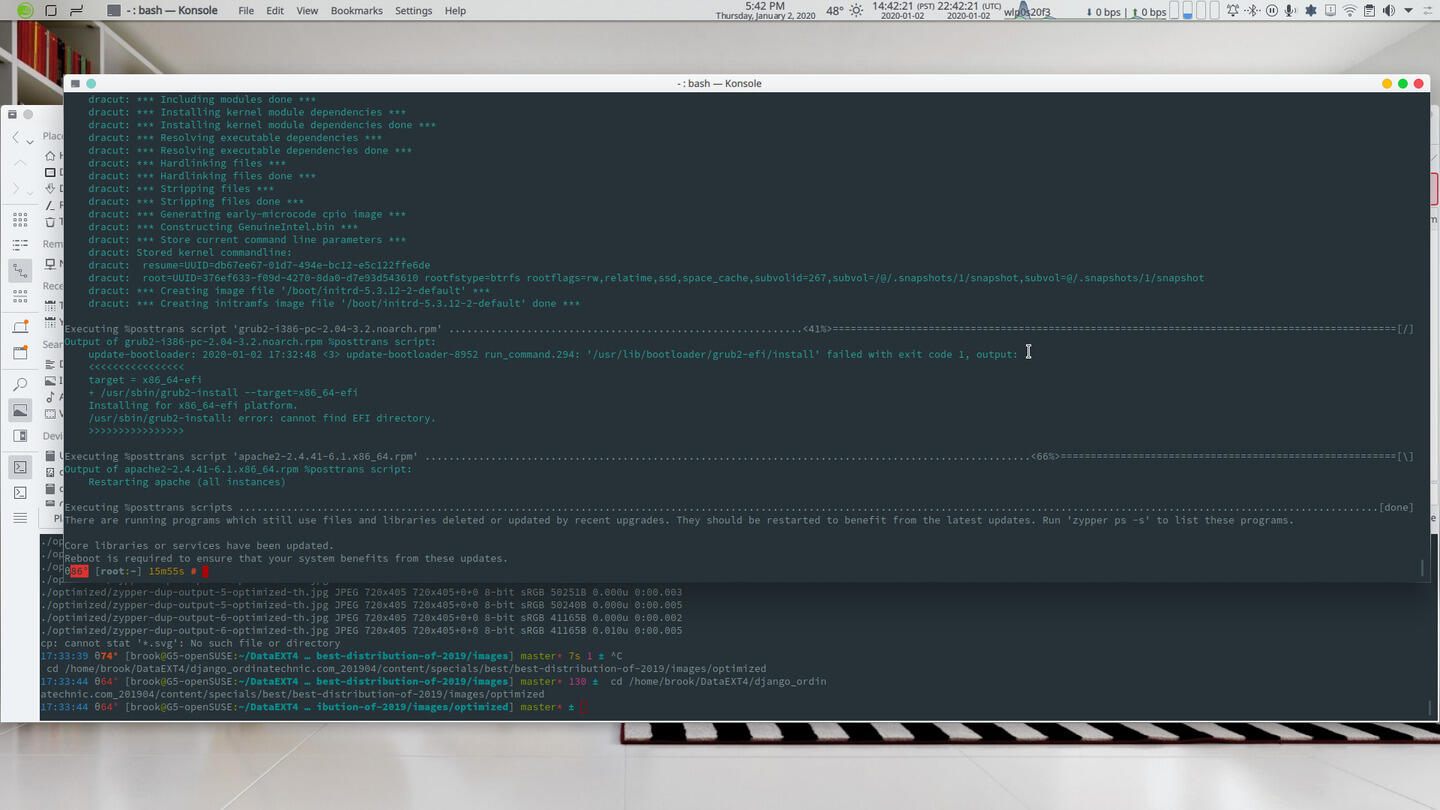Viewport: 1440px width, 810px height.
Task: Select Audio search music-note icon in Dolphin
Action: (50, 397)
